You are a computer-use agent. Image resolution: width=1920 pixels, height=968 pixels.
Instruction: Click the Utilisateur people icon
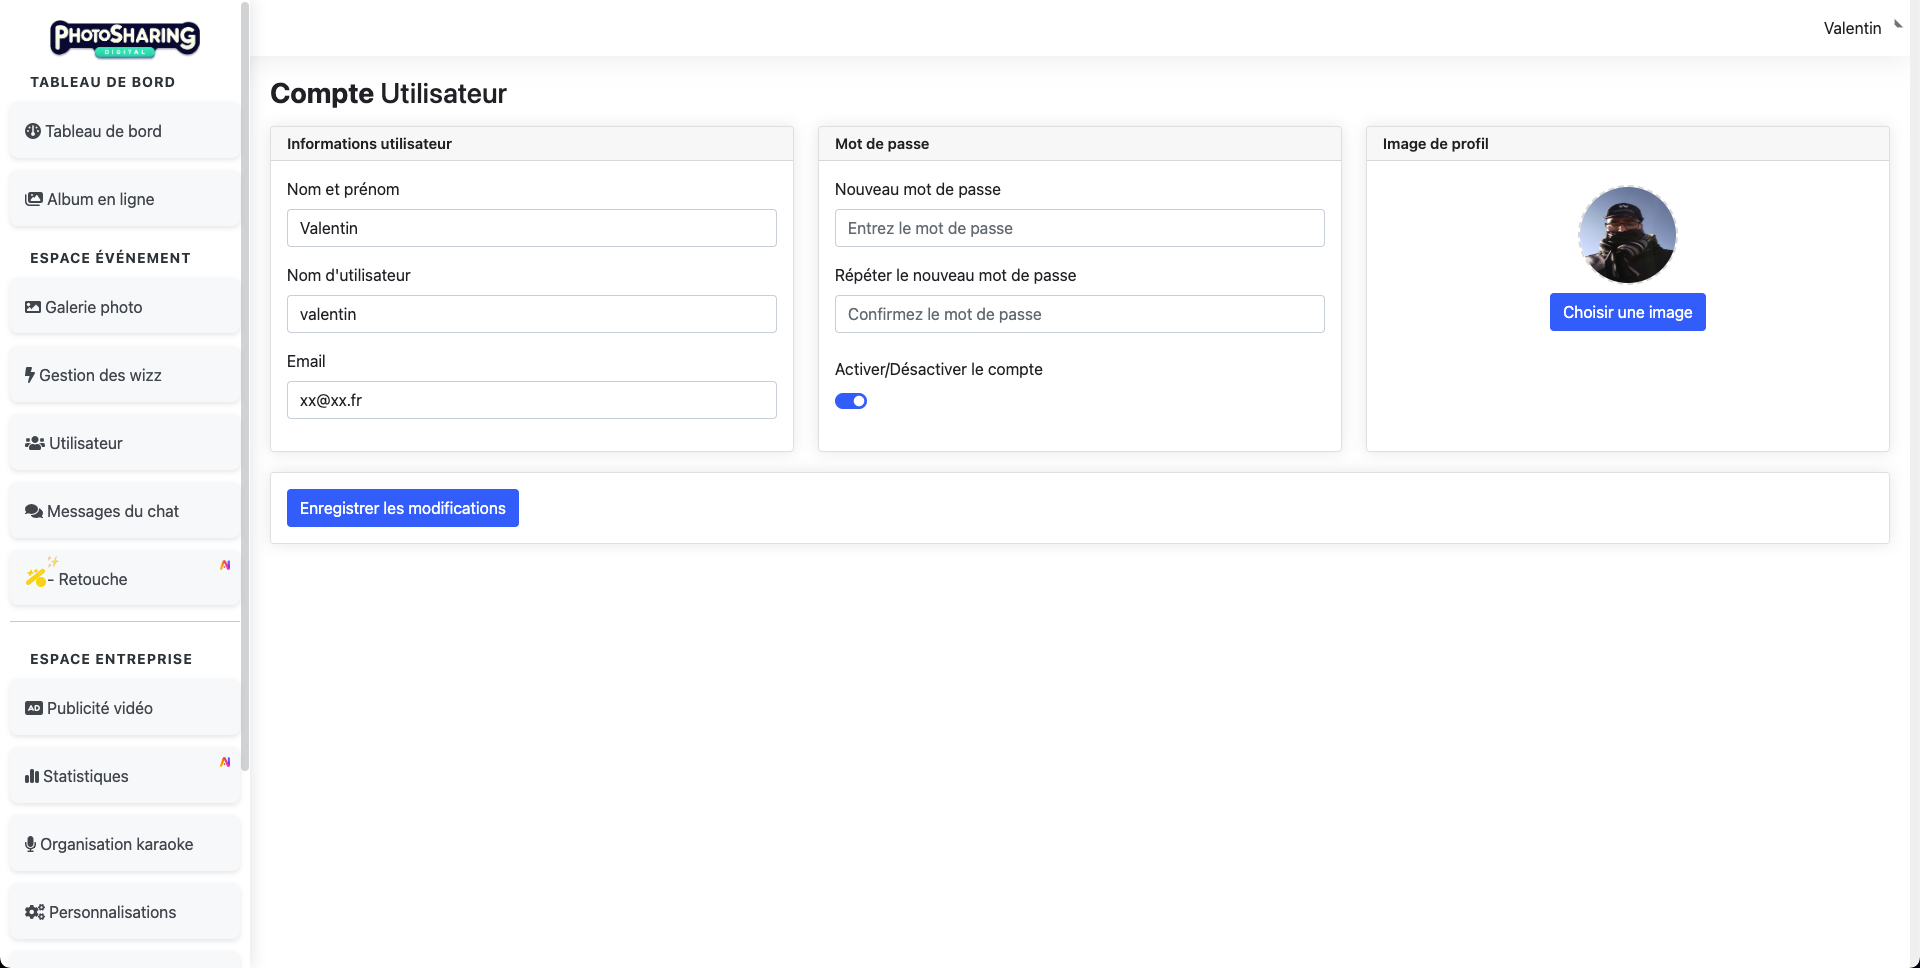tap(35, 443)
